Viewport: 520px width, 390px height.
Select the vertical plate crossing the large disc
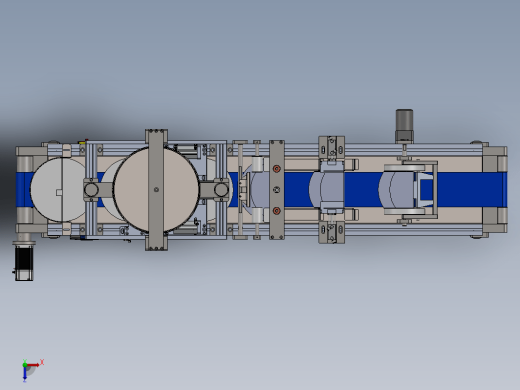pyautogui.click(x=156, y=190)
